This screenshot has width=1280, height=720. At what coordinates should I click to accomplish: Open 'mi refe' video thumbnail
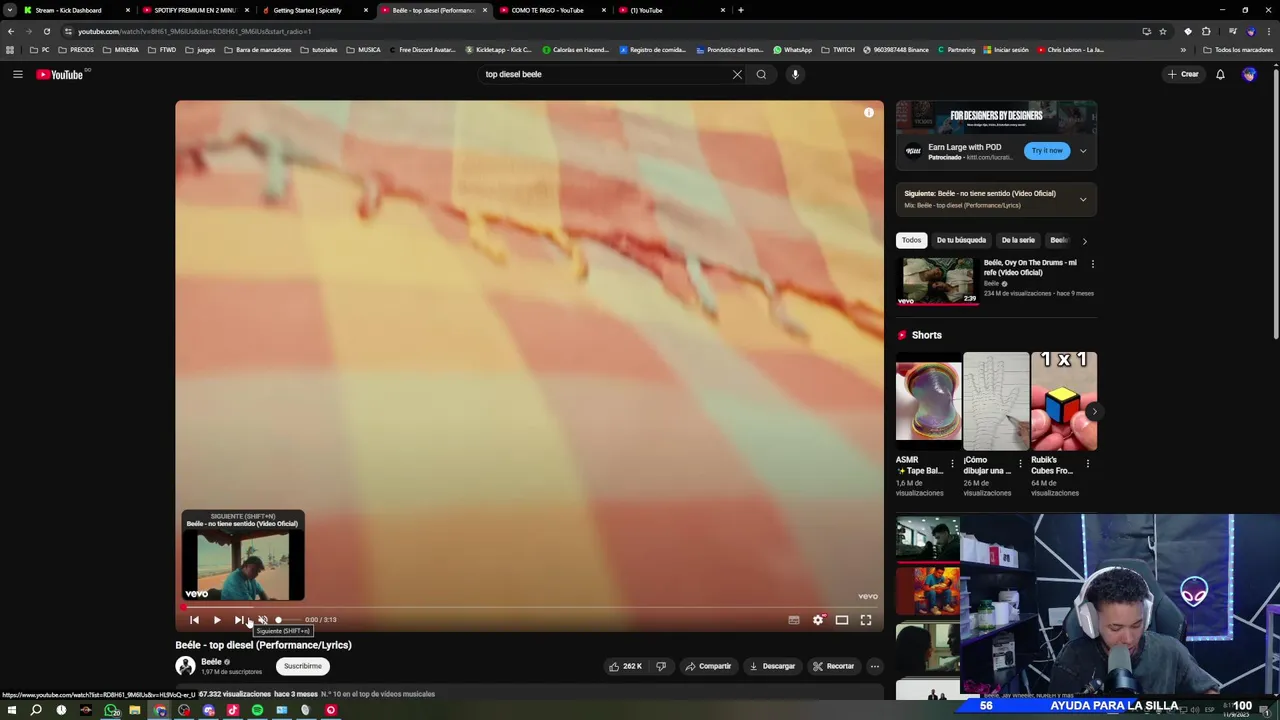click(938, 281)
